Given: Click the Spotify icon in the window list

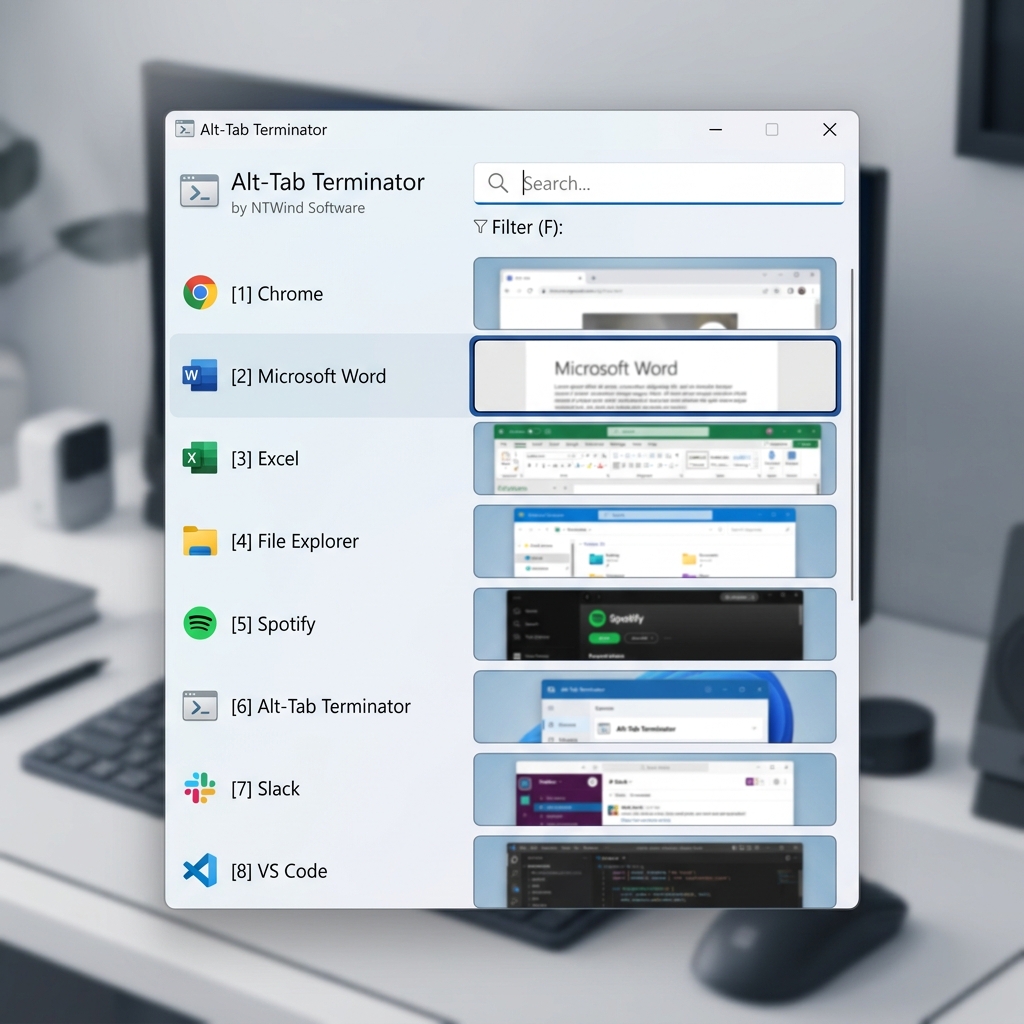Looking at the screenshot, I should tap(200, 623).
